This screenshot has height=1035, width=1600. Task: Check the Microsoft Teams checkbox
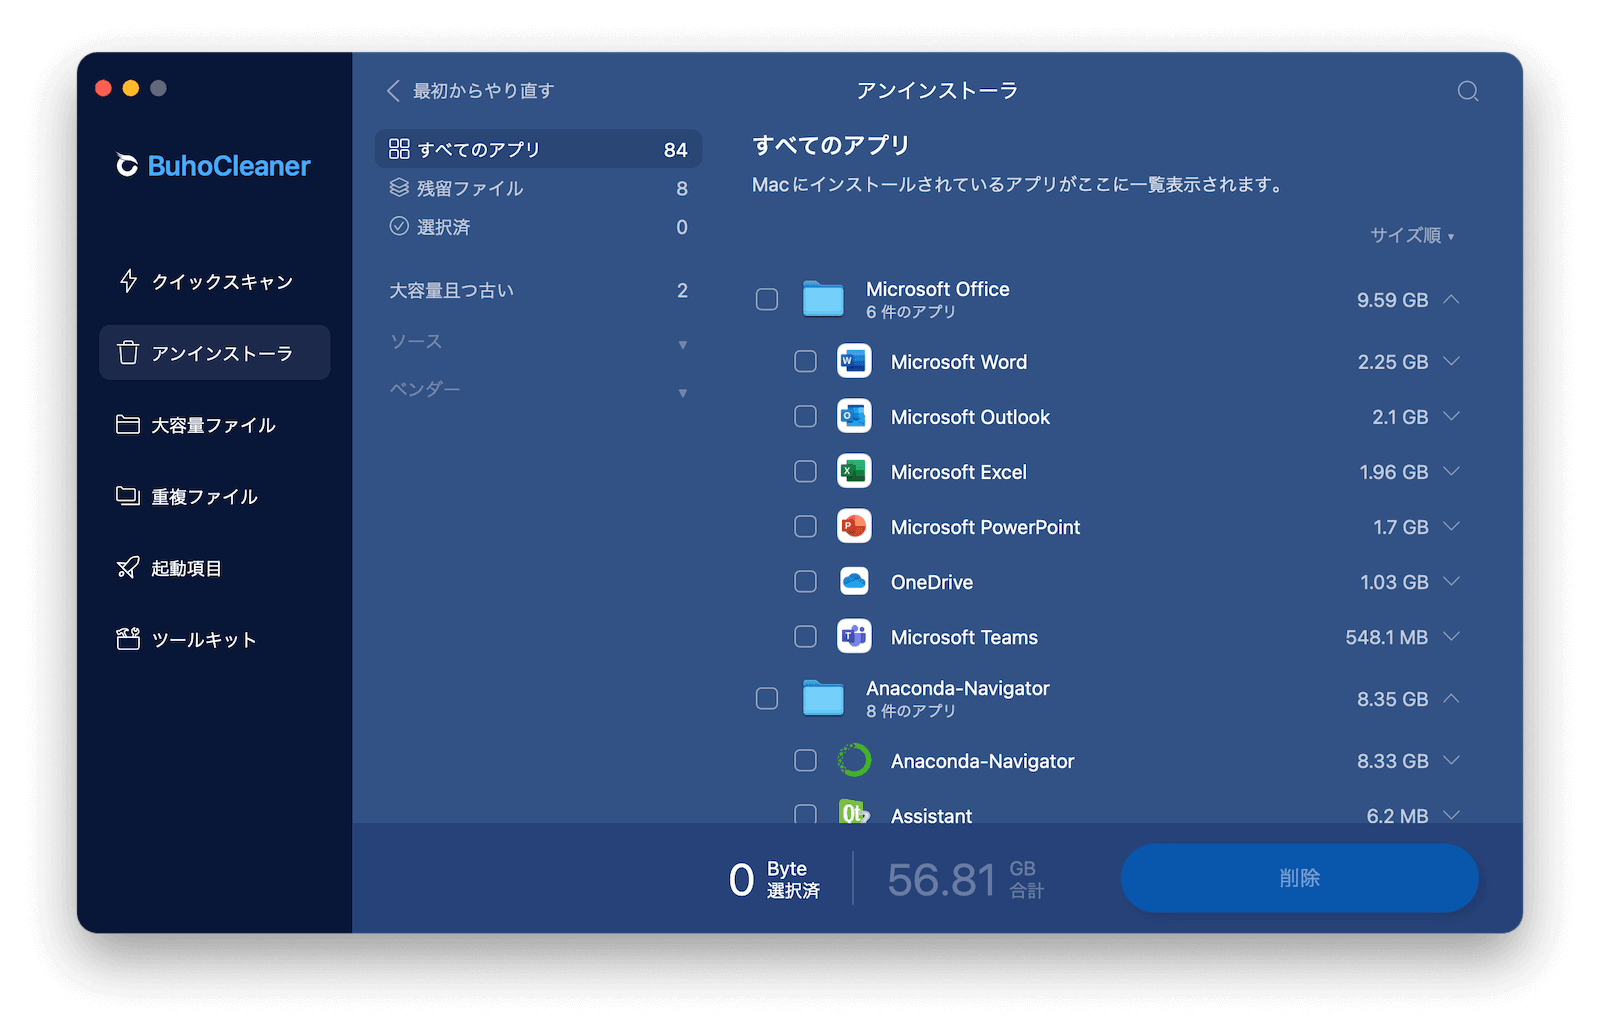coord(805,636)
